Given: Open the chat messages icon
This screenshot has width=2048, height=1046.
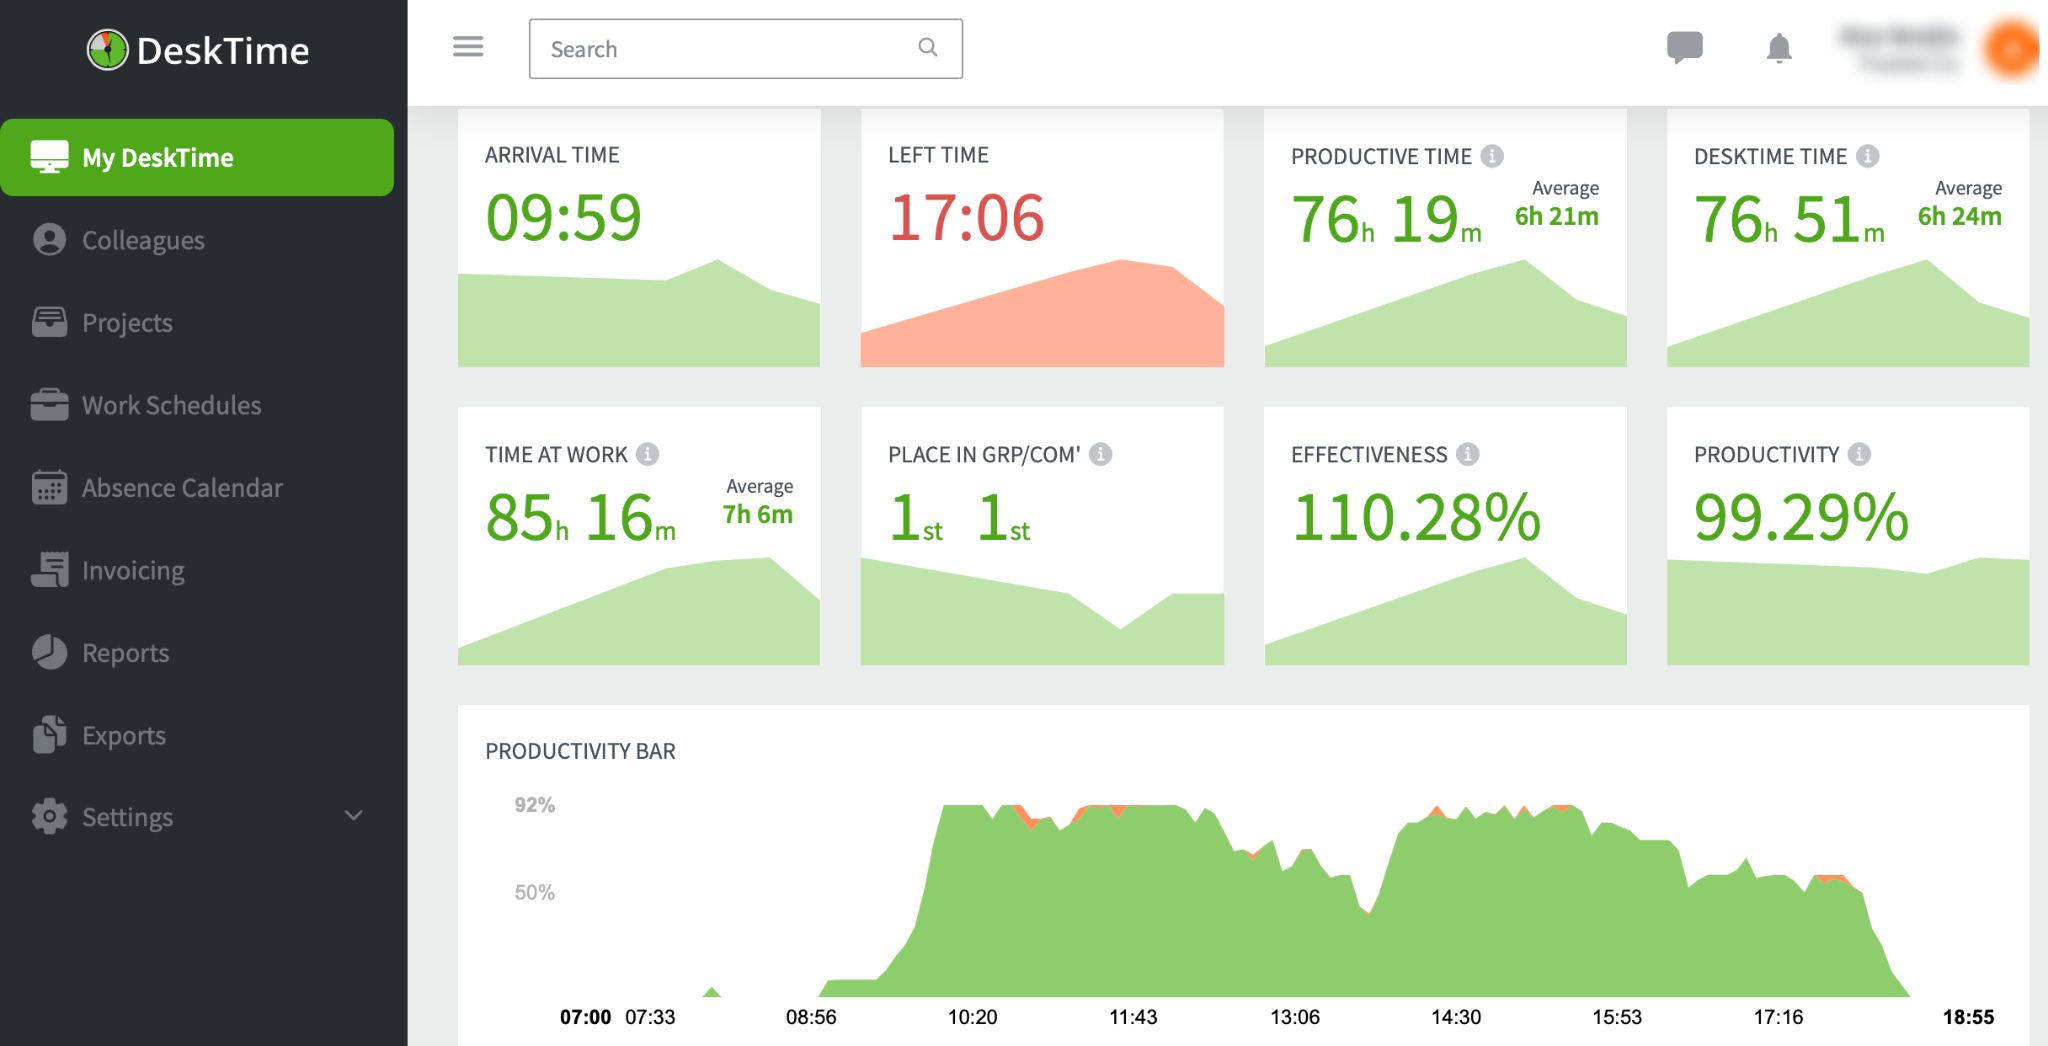Looking at the screenshot, I should (x=1685, y=47).
